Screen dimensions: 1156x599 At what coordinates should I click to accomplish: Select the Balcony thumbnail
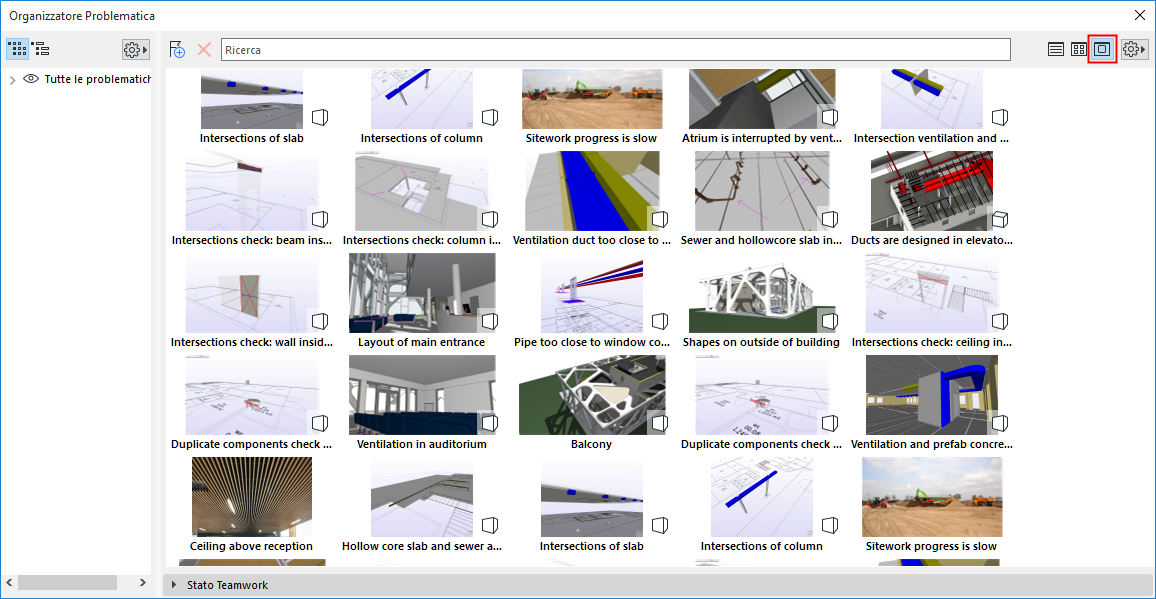592,395
